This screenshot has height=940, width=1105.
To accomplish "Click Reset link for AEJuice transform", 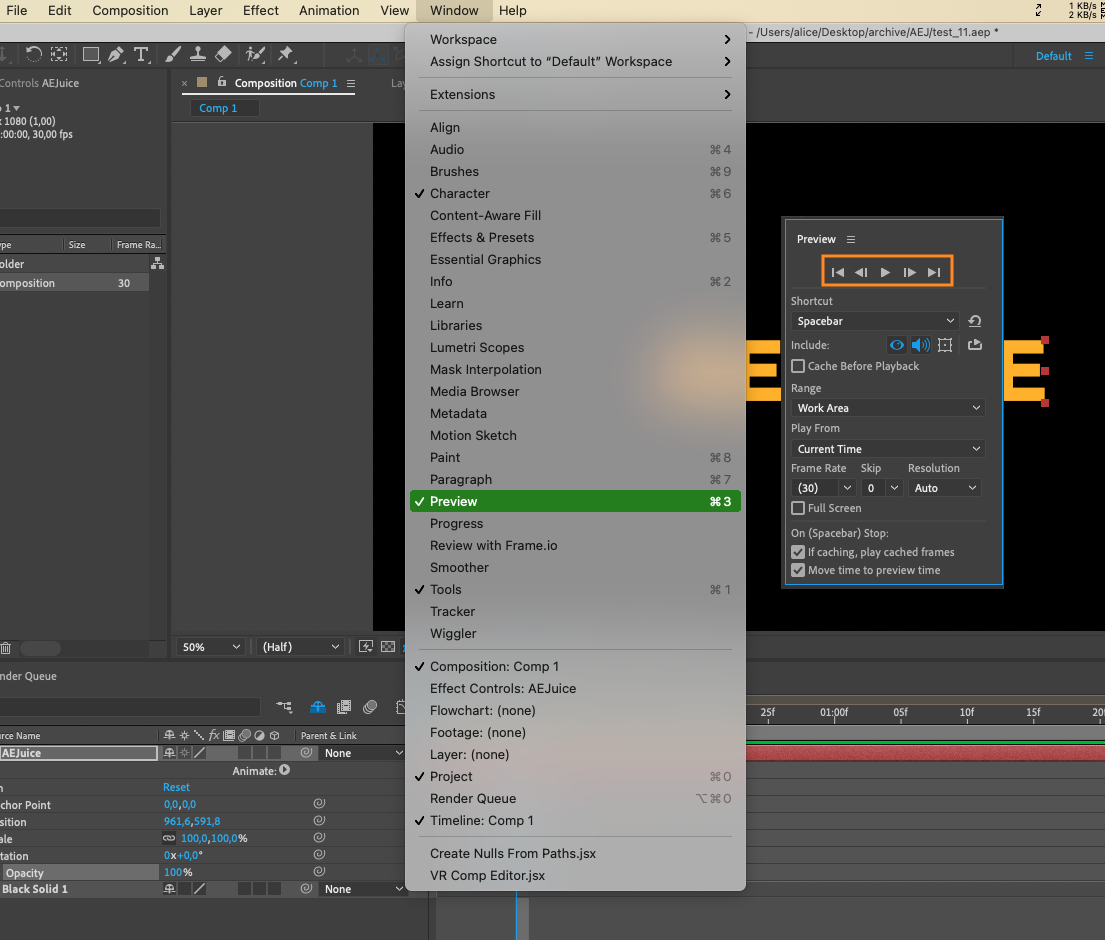I will pyautogui.click(x=176, y=787).
